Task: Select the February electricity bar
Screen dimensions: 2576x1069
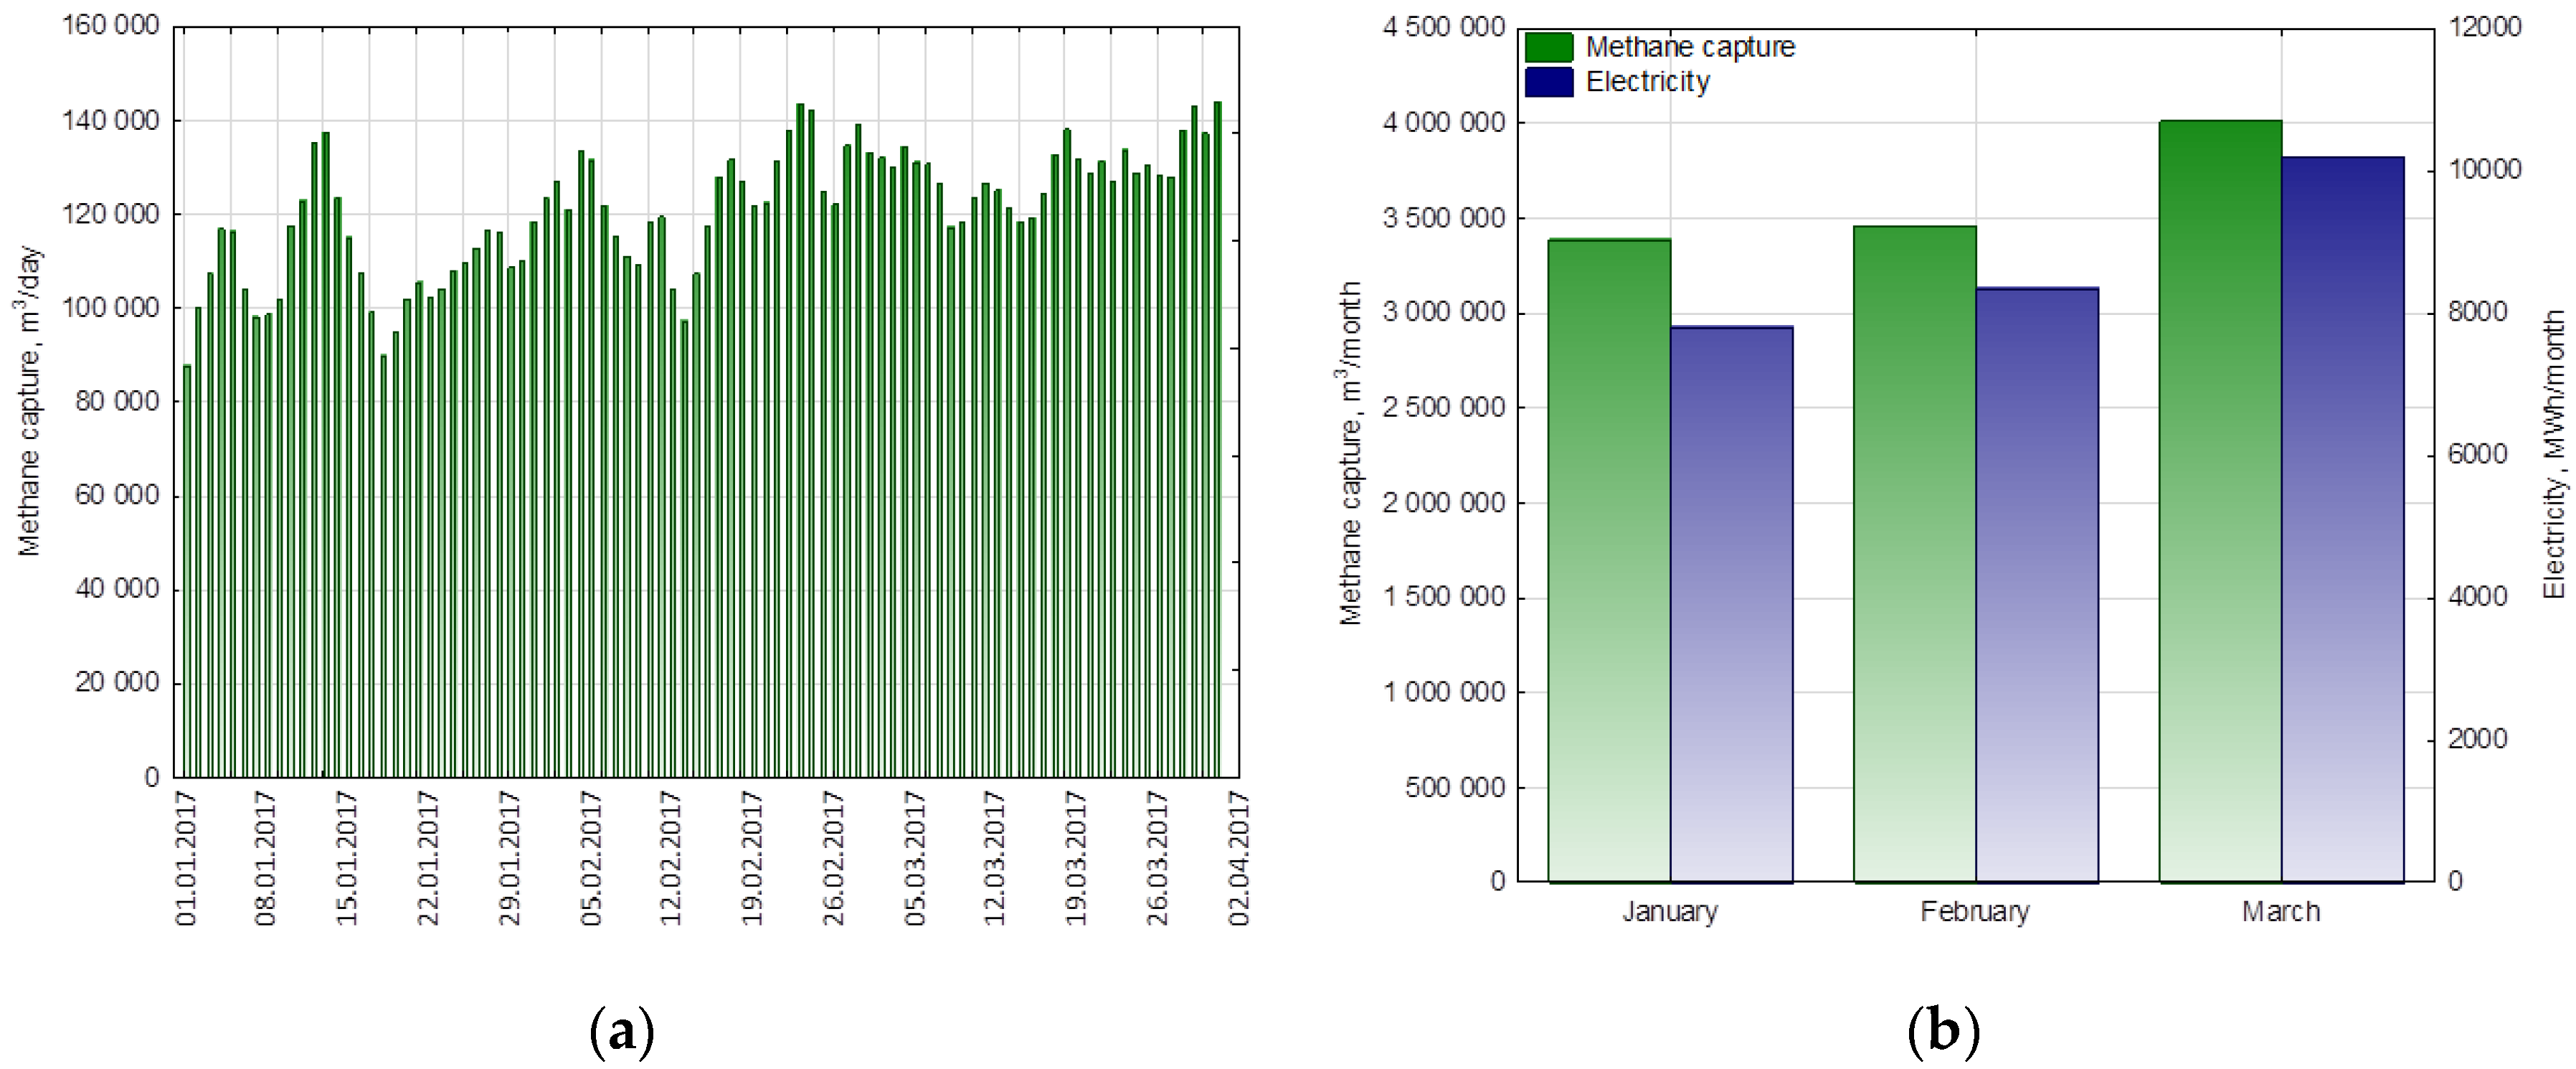Action: tap(2036, 585)
